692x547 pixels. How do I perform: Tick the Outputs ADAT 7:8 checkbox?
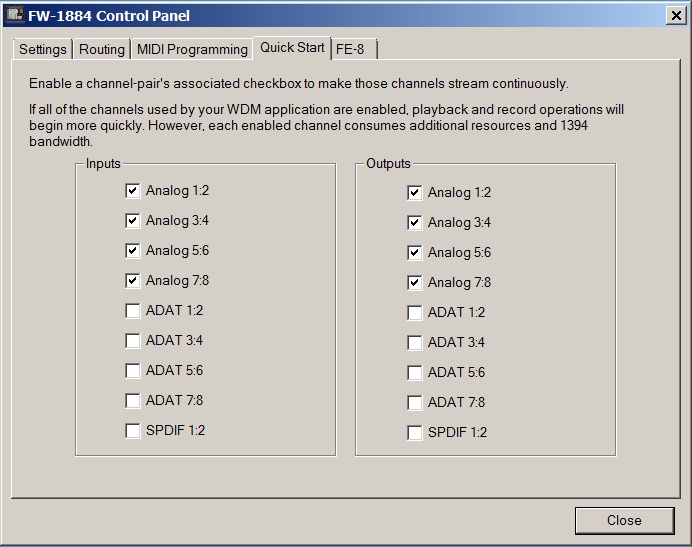pyautogui.click(x=414, y=403)
